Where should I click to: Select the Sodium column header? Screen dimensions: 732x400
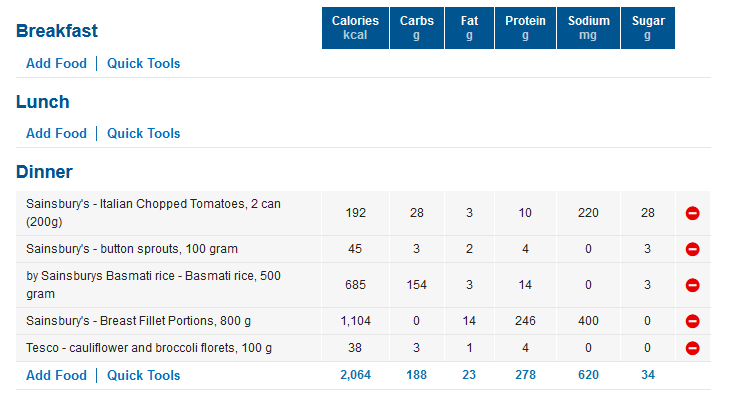[589, 28]
